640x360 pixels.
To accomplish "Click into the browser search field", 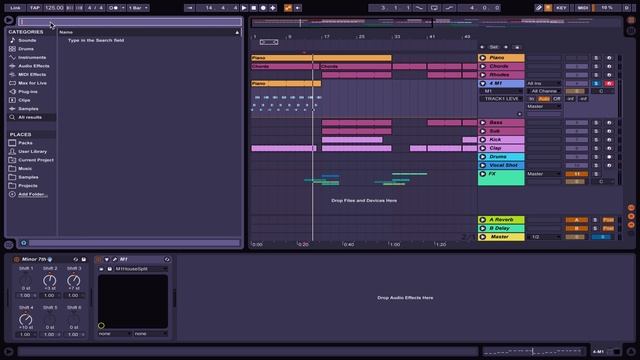I will tap(130, 22).
